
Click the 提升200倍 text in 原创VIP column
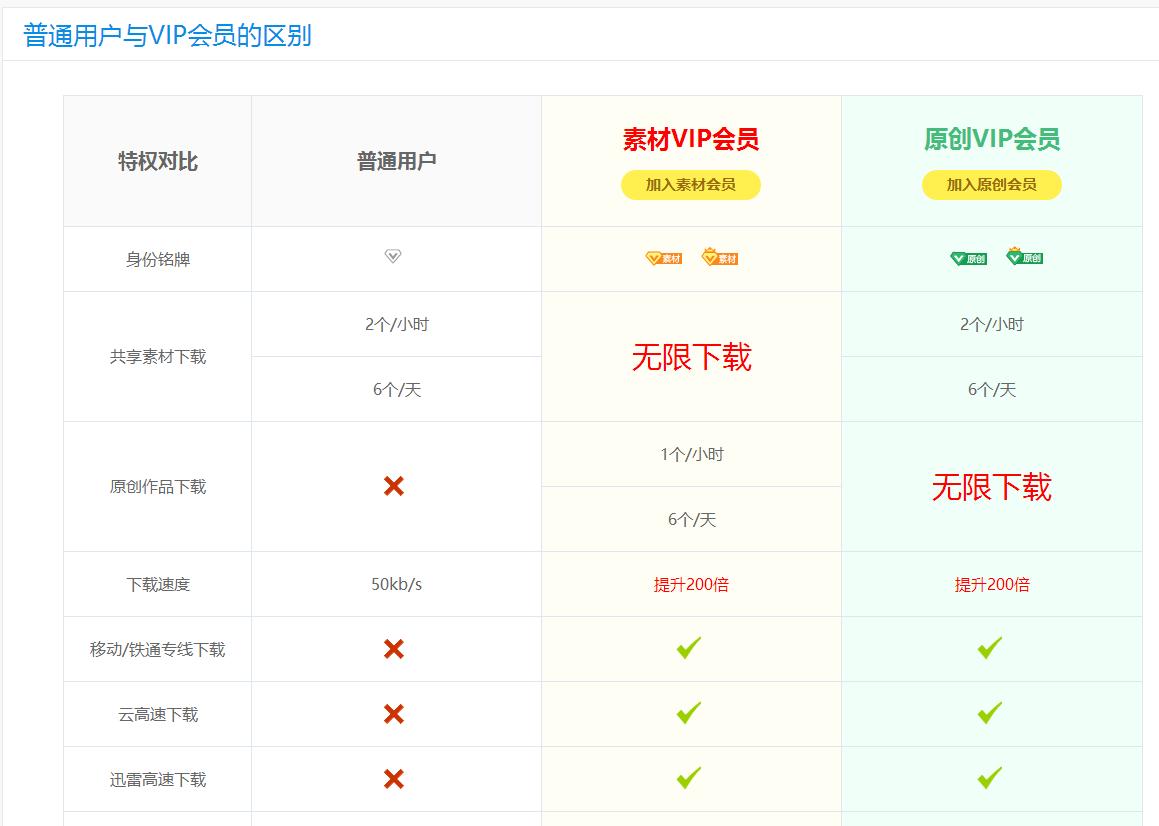(x=990, y=584)
